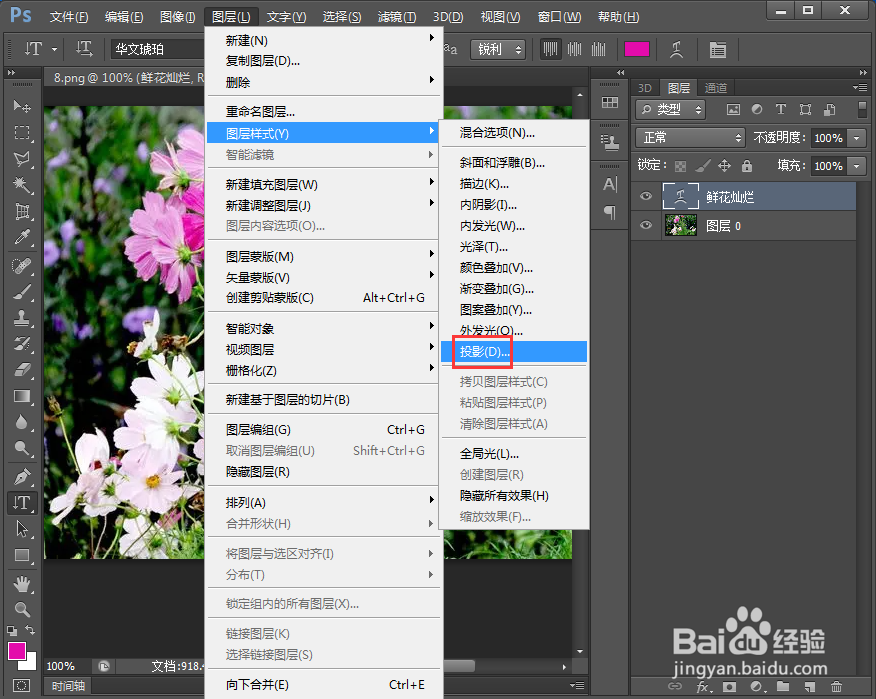Select the Eraser tool
876x699 pixels.
tap(22, 369)
